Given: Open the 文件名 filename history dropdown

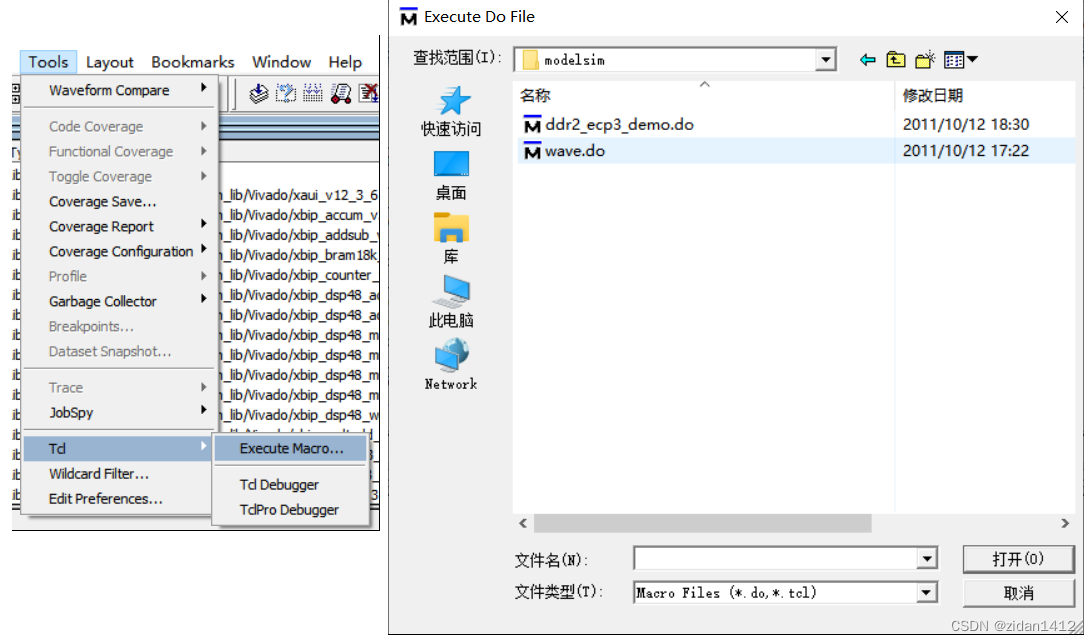Looking at the screenshot, I should pyautogui.click(x=925, y=558).
